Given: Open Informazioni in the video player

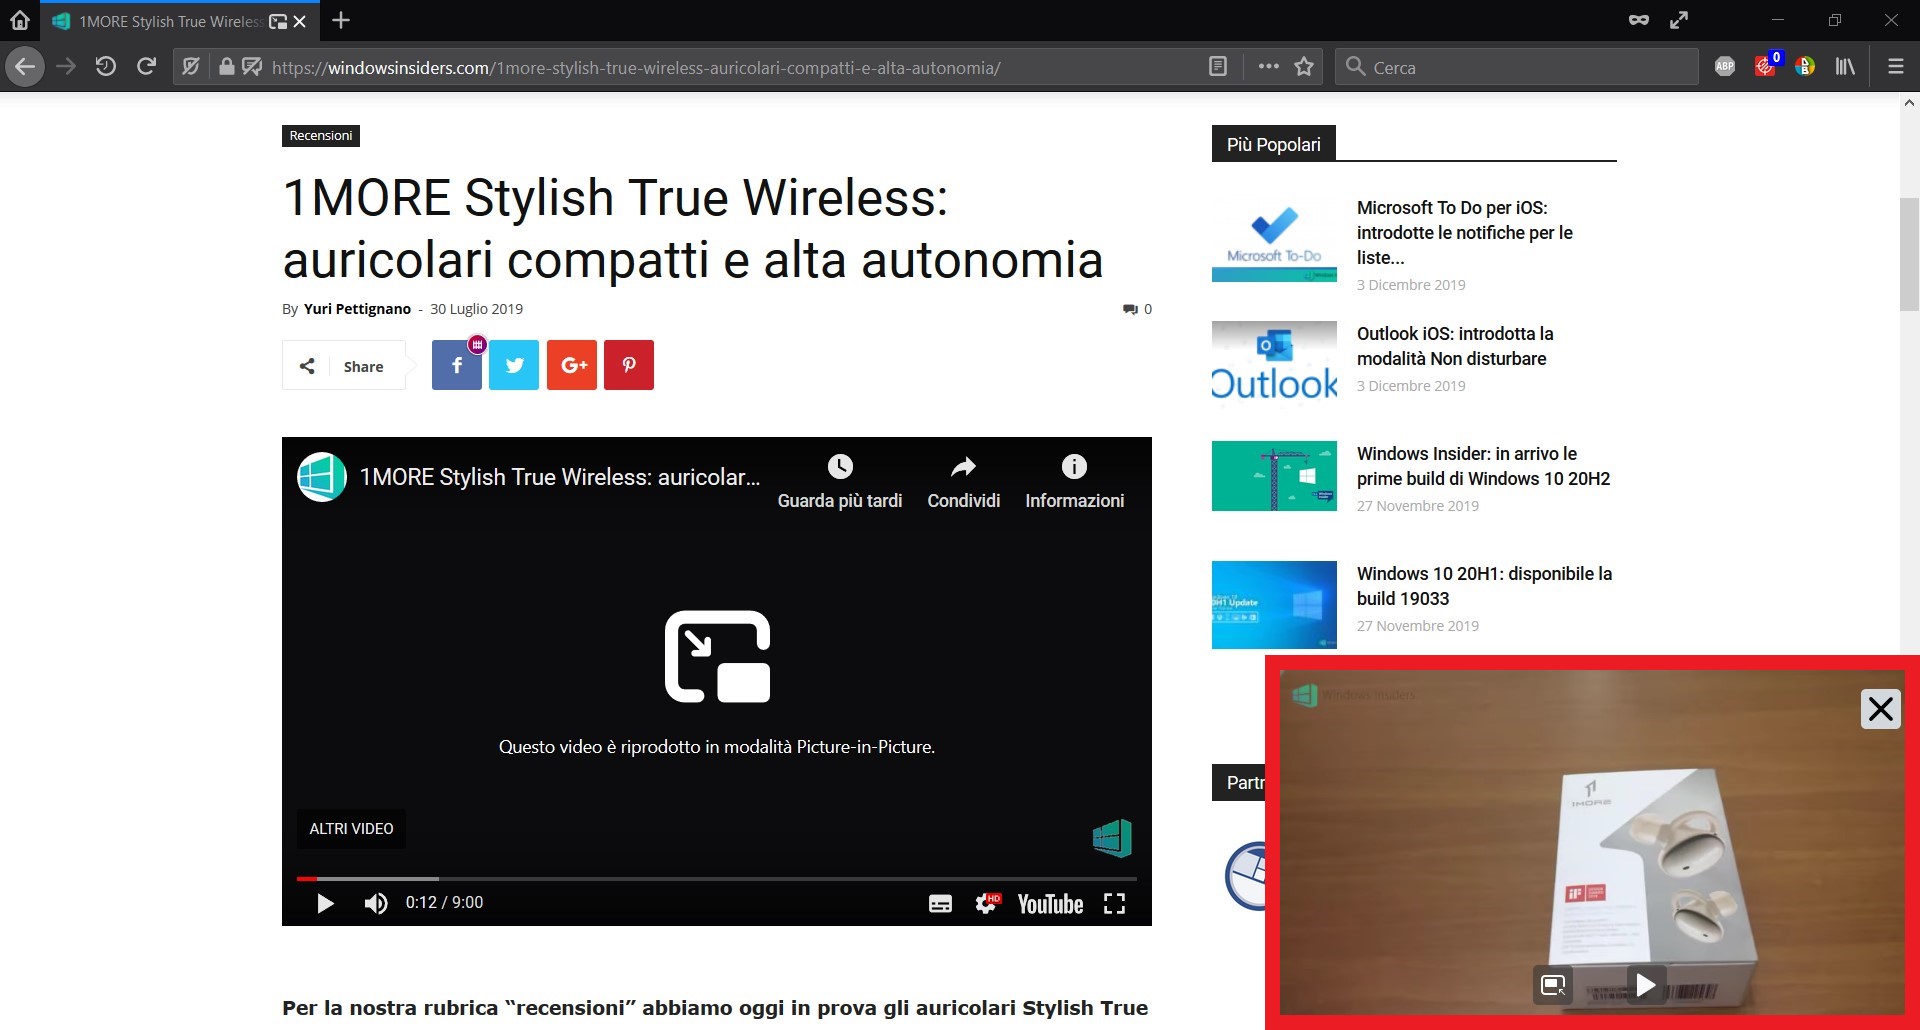Looking at the screenshot, I should [x=1074, y=482].
